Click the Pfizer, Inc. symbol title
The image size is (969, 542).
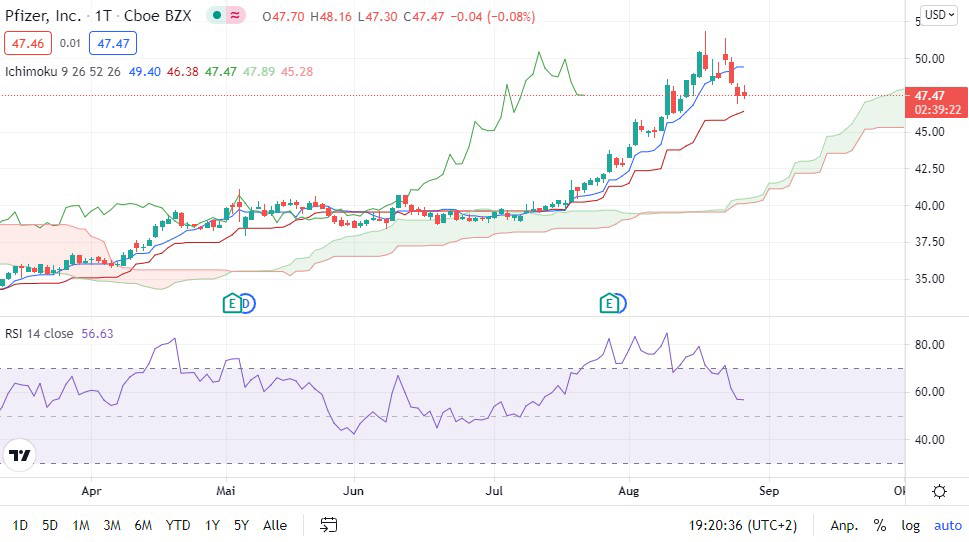43,16
